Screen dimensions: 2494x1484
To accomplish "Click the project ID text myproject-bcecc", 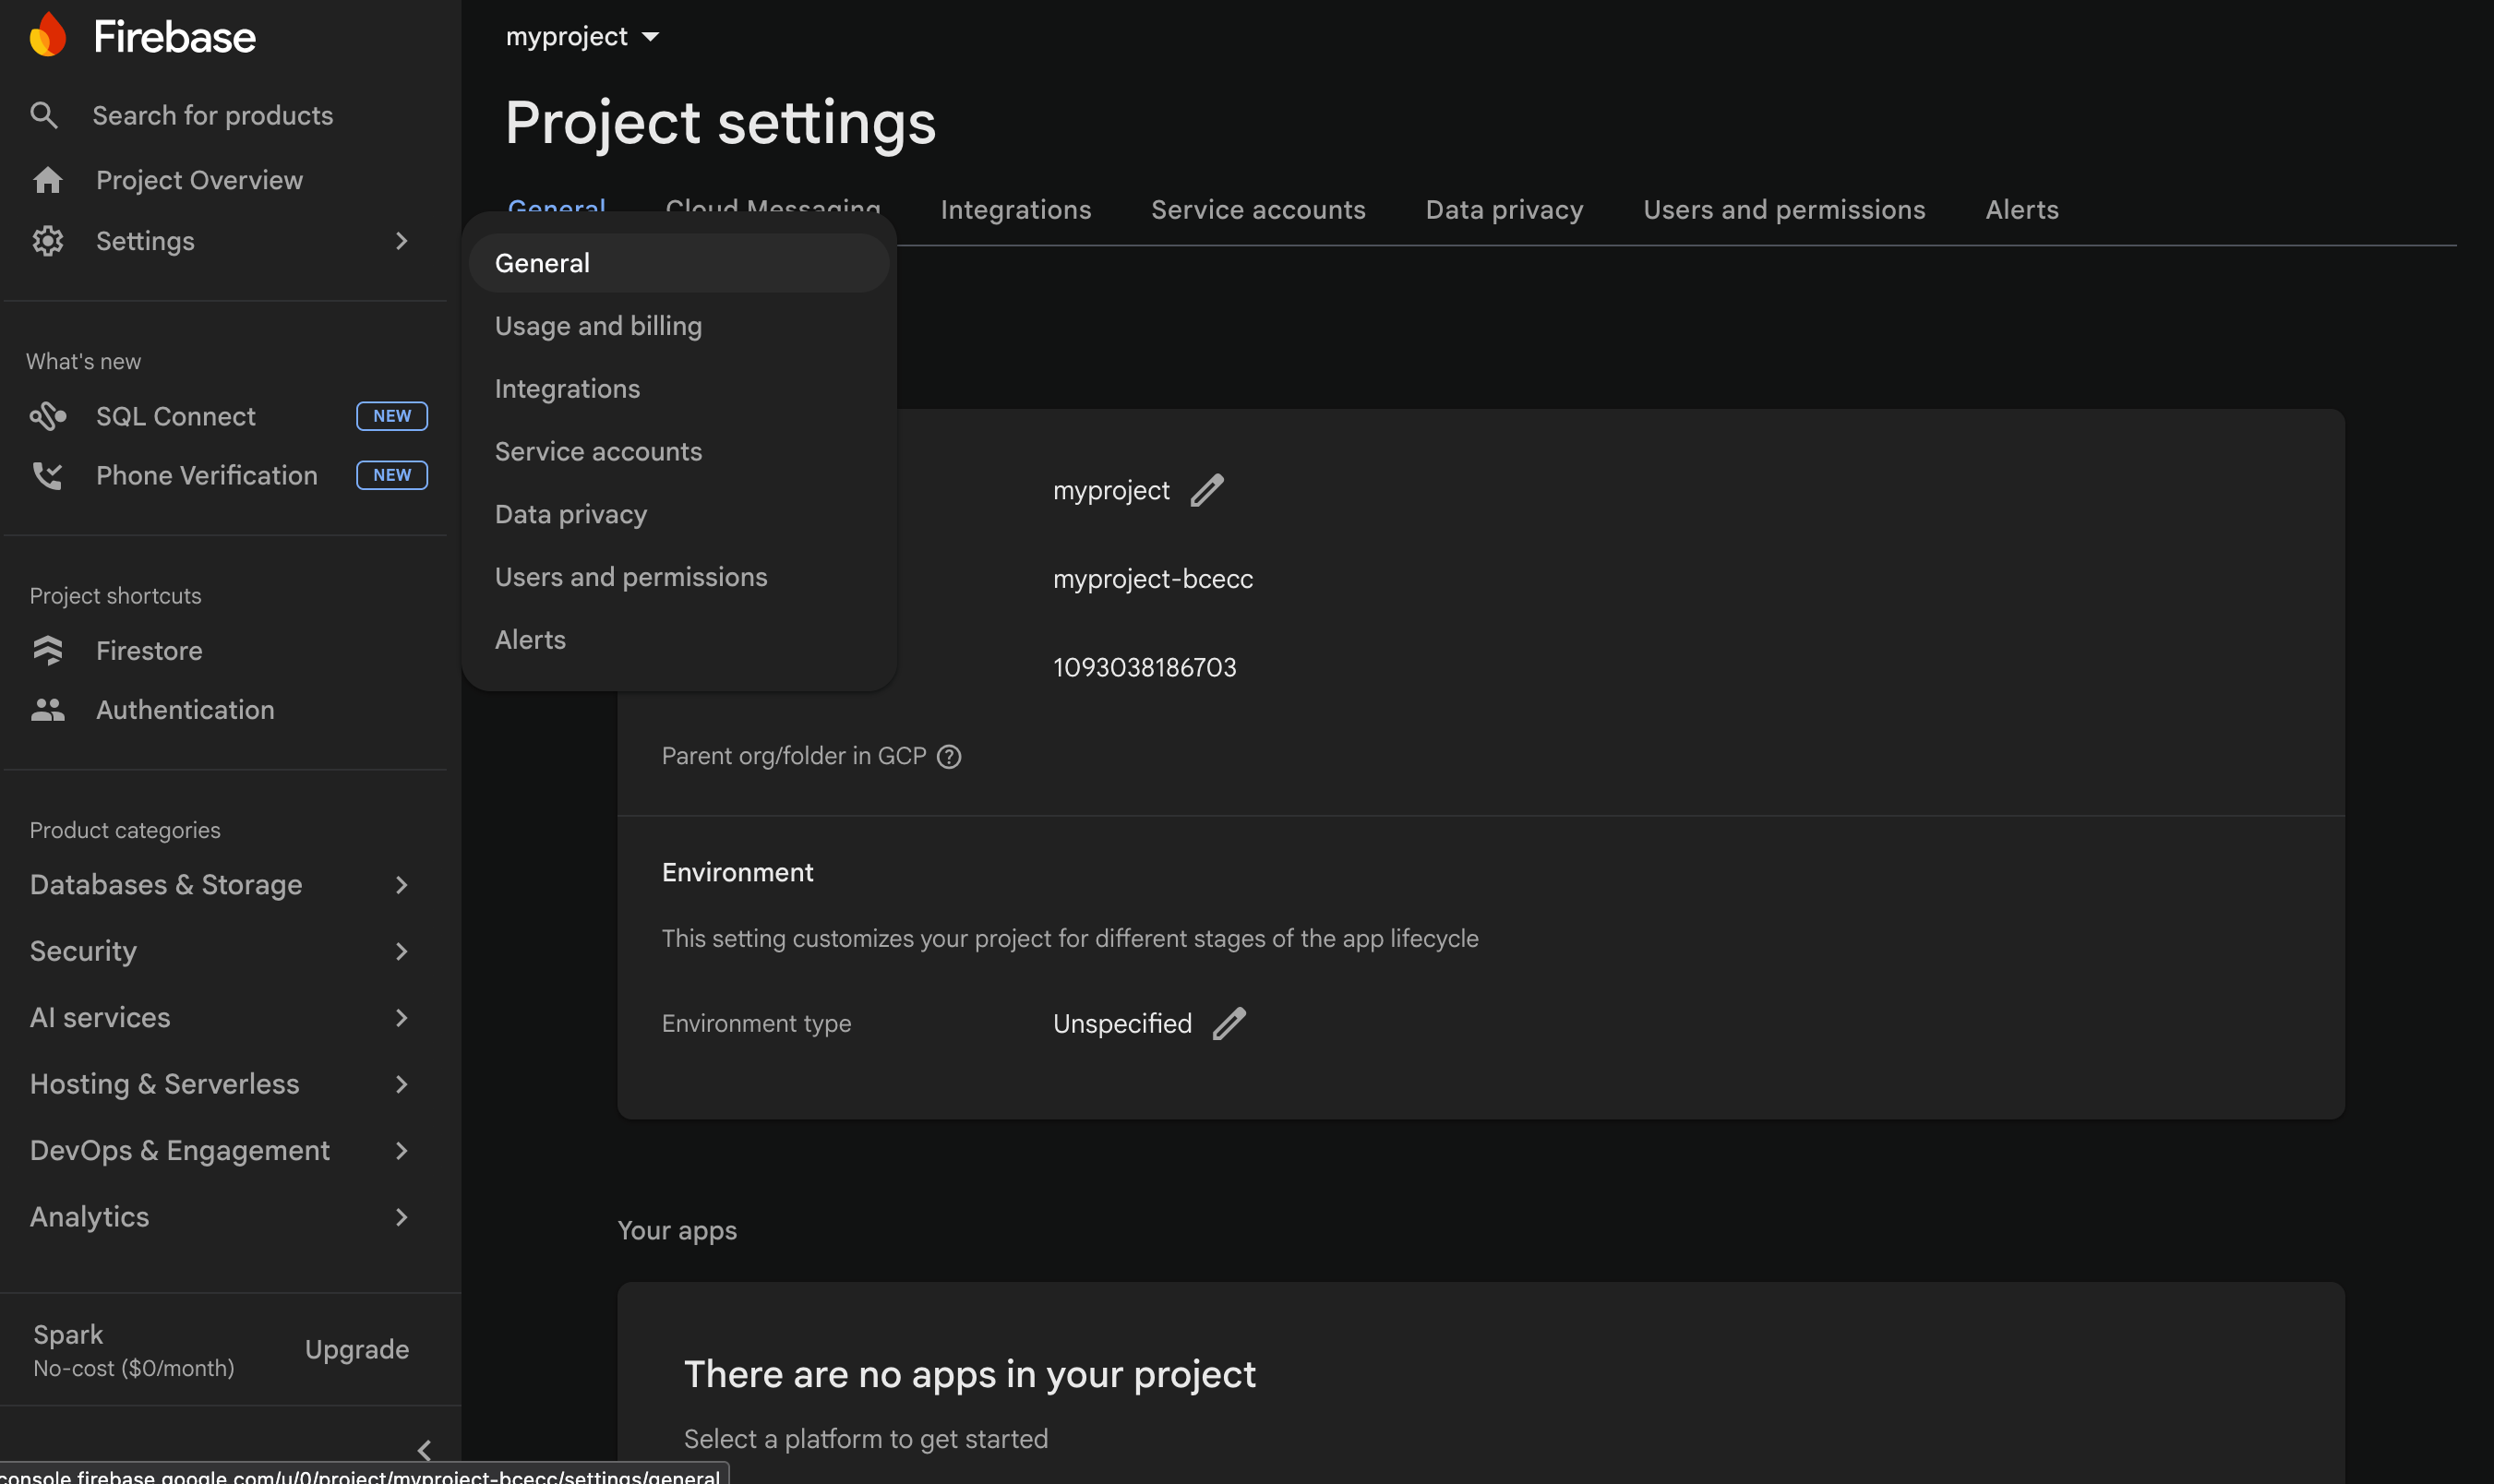I will click(1153, 579).
